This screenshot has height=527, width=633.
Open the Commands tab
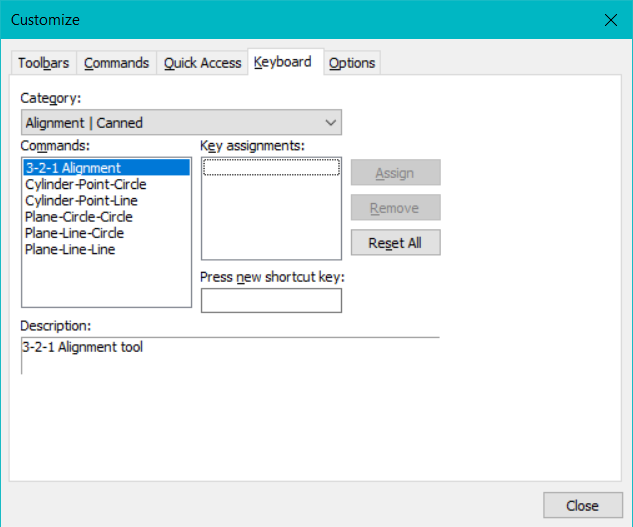coord(116,63)
